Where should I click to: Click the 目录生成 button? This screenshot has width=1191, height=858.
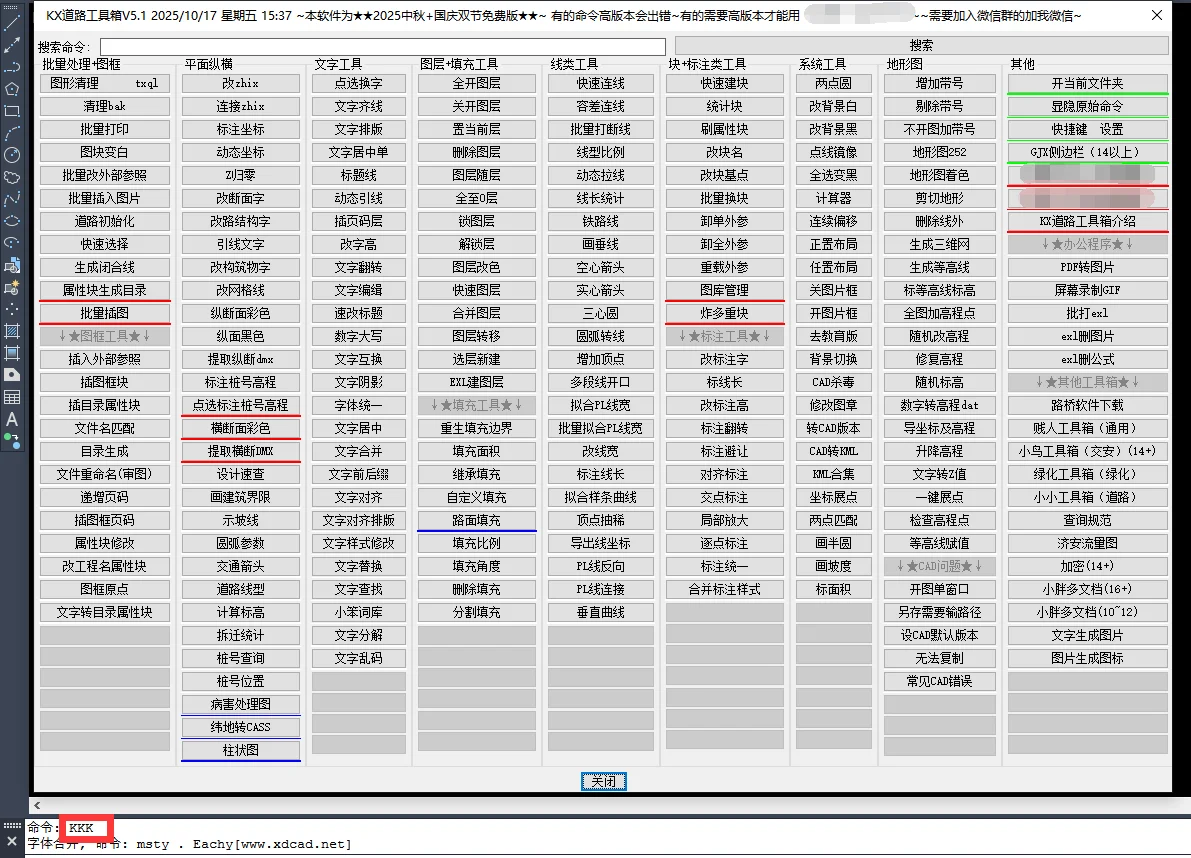point(105,452)
